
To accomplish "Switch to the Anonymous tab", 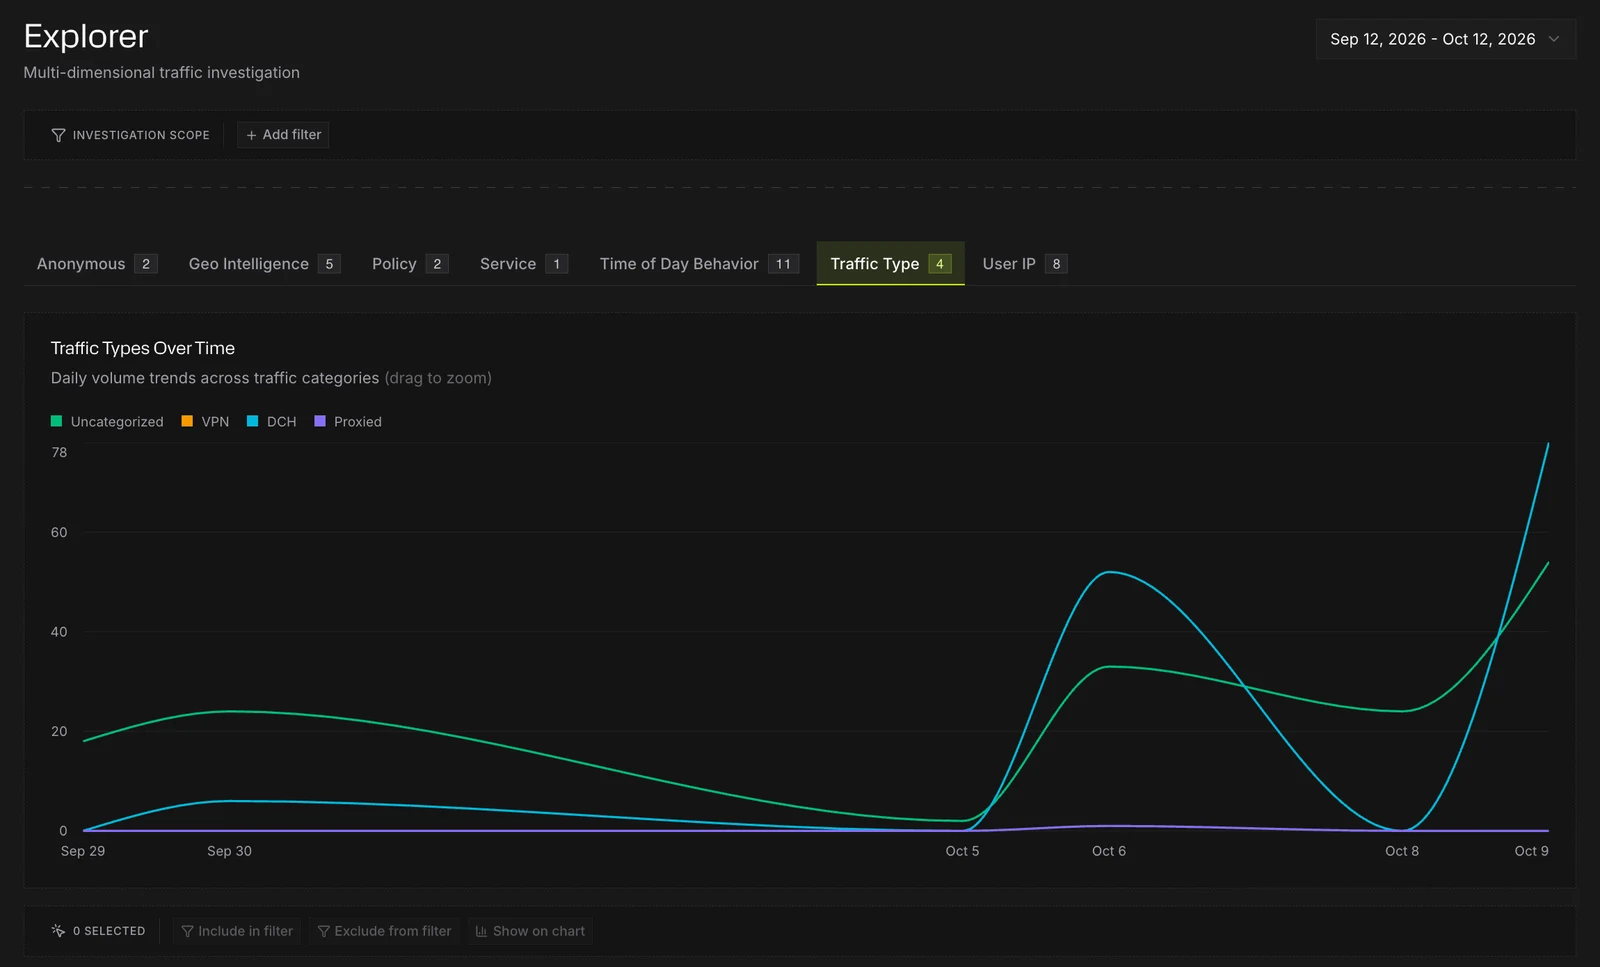I will click(96, 264).
